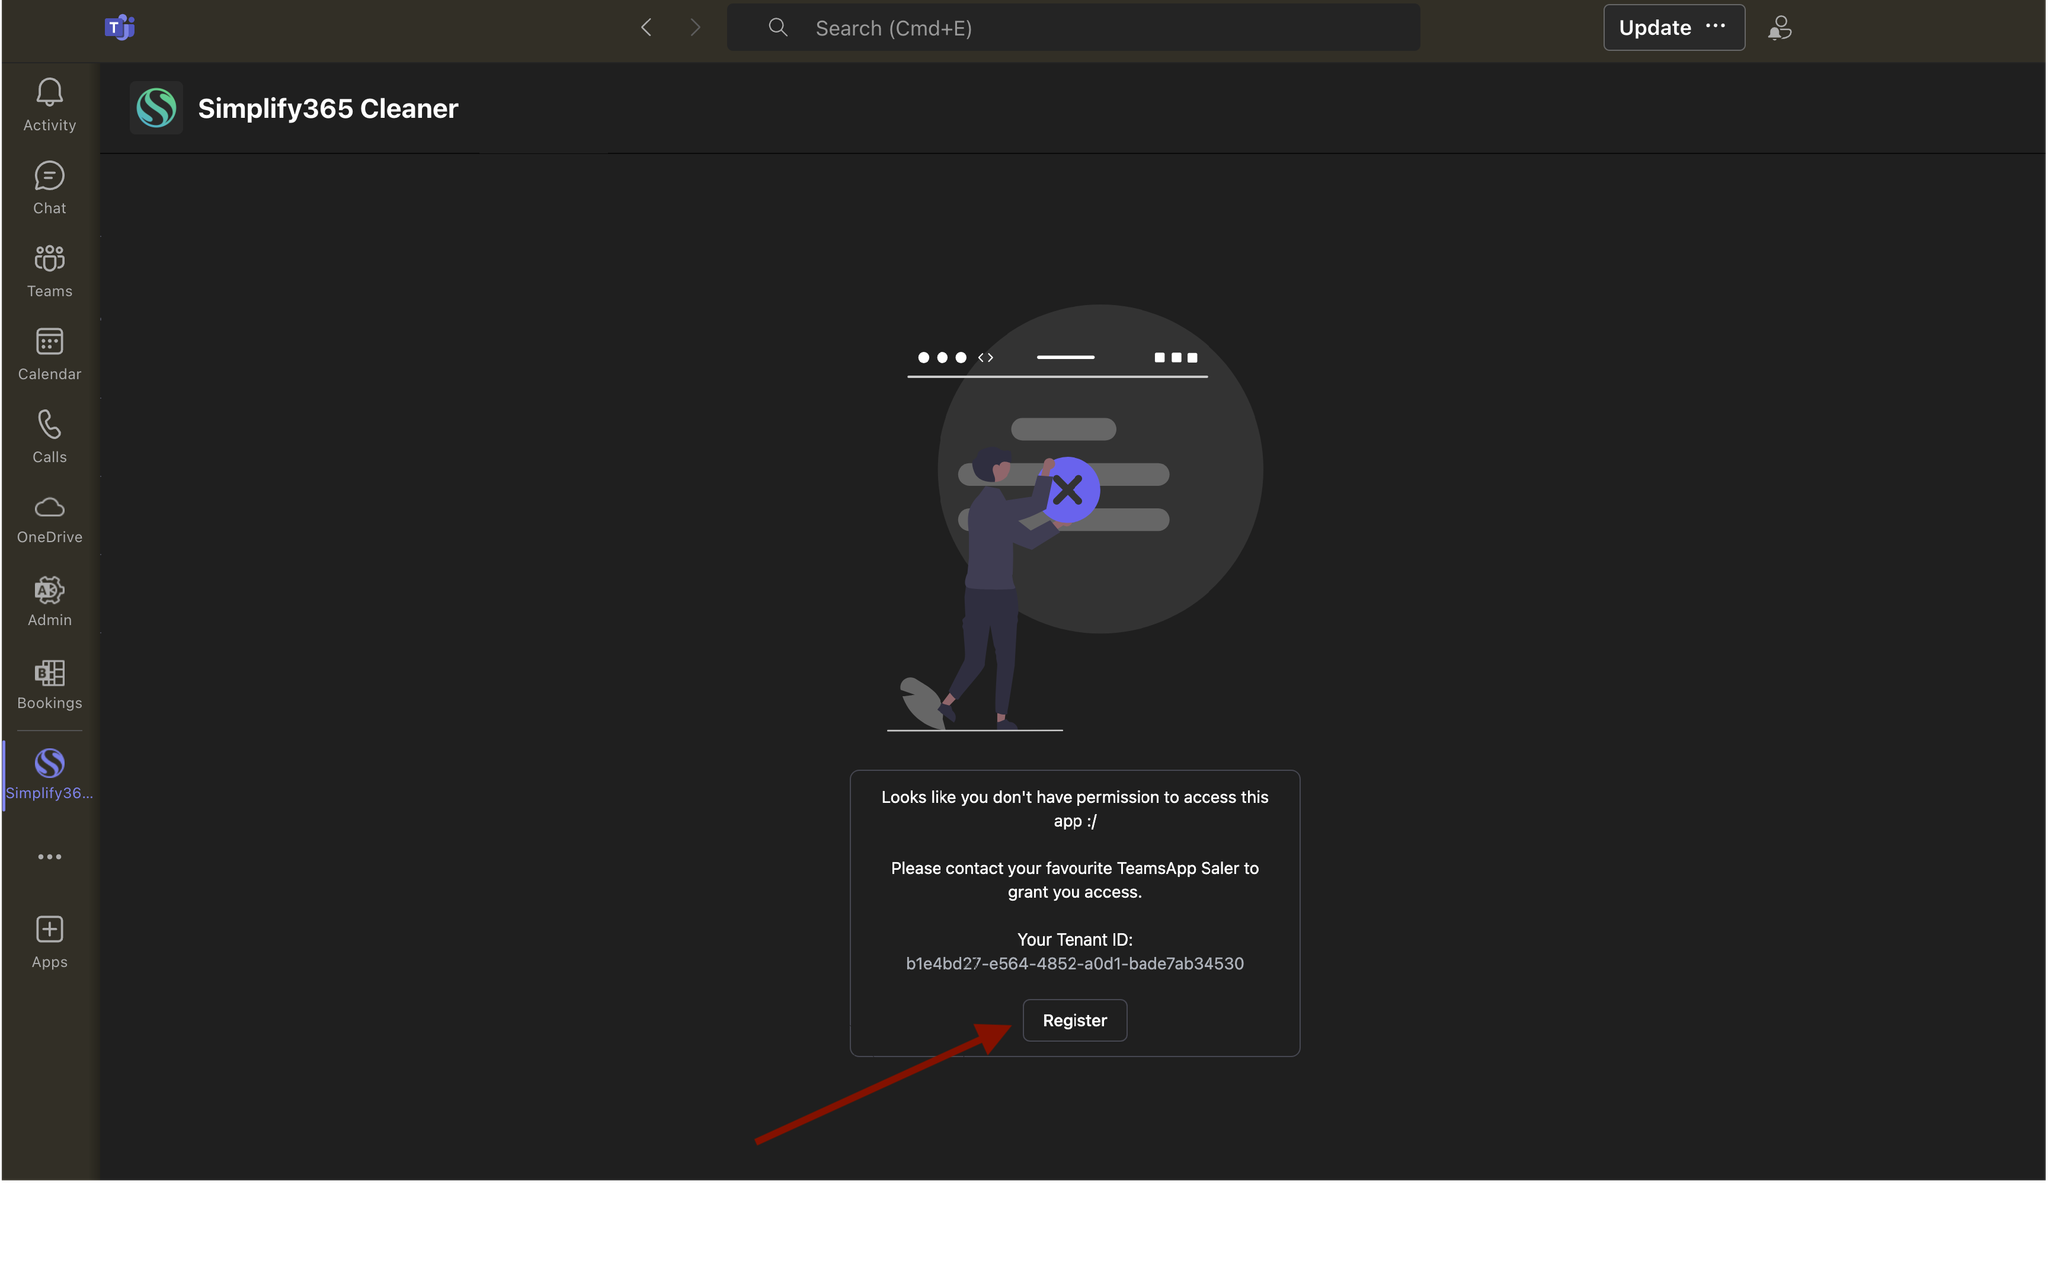2048x1281 pixels.
Task: Open the Activity feed
Action: pyautogui.click(x=49, y=105)
